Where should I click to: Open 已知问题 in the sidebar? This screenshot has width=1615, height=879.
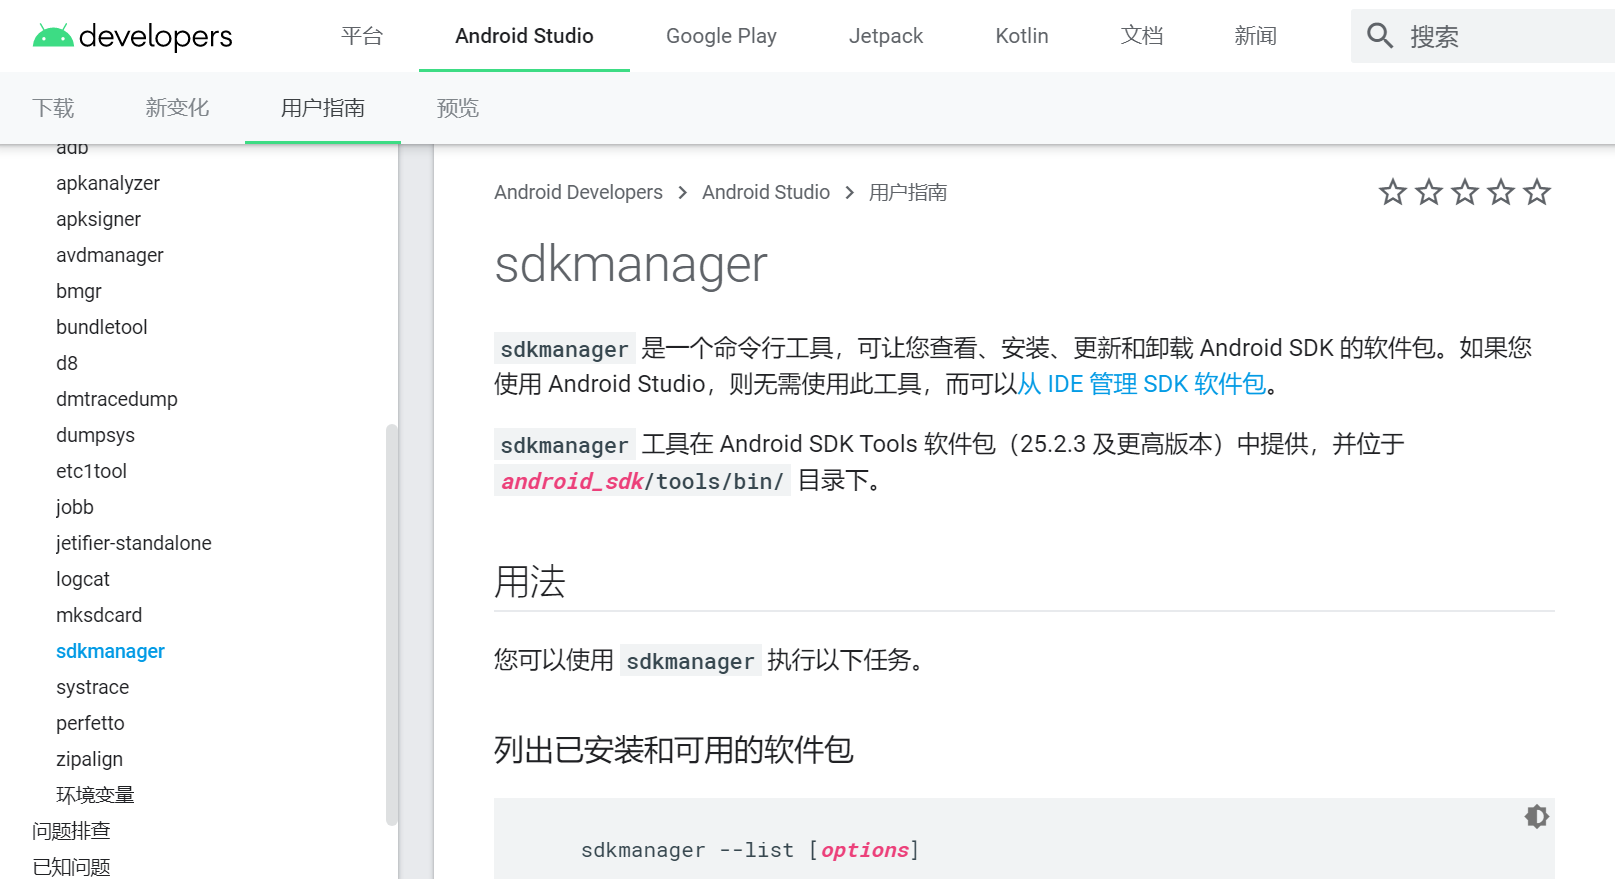click(x=71, y=867)
